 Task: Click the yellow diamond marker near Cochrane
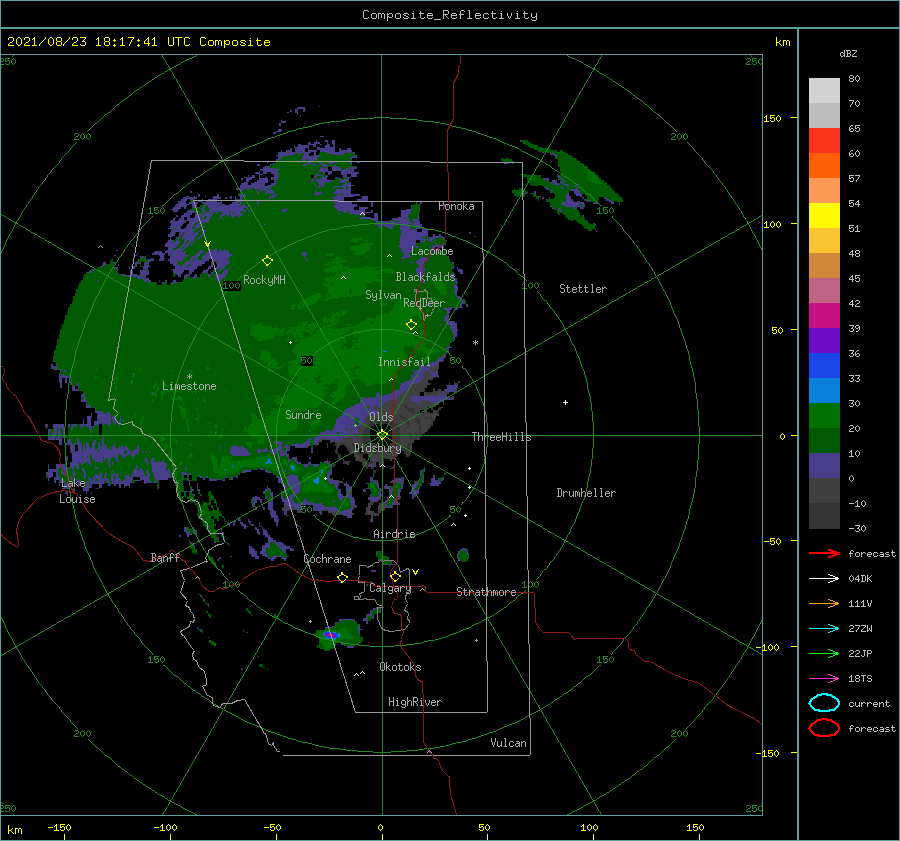(342, 577)
